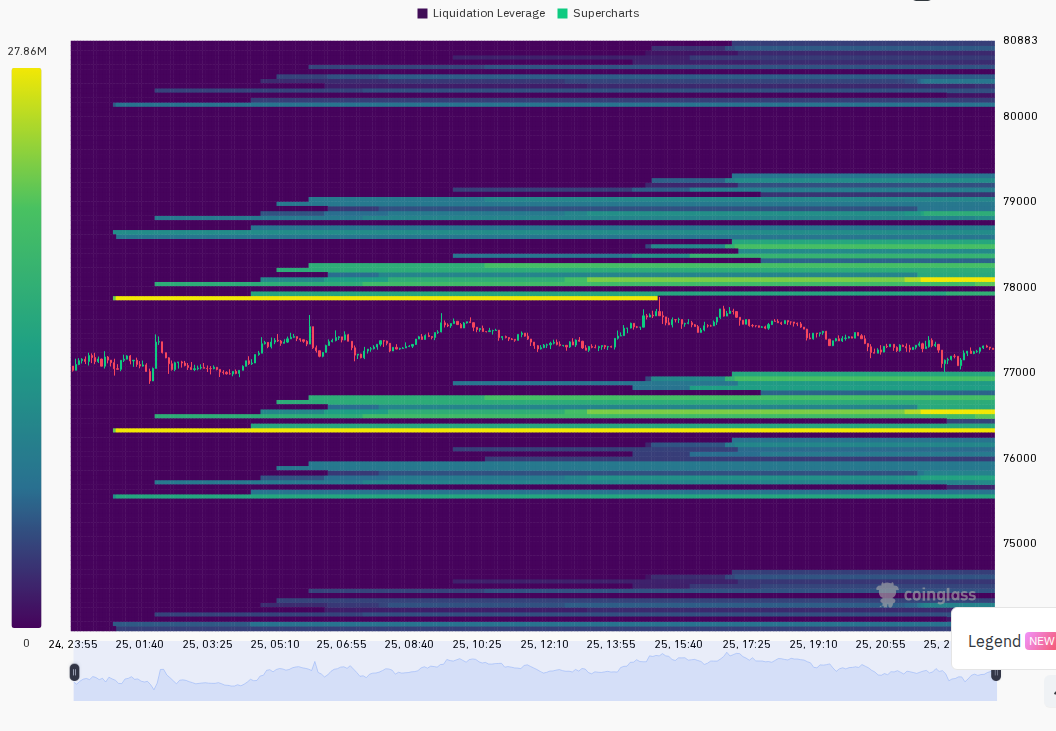This screenshot has height=731, width=1056.
Task: Click the right range handle of navigator
Action: [996, 673]
